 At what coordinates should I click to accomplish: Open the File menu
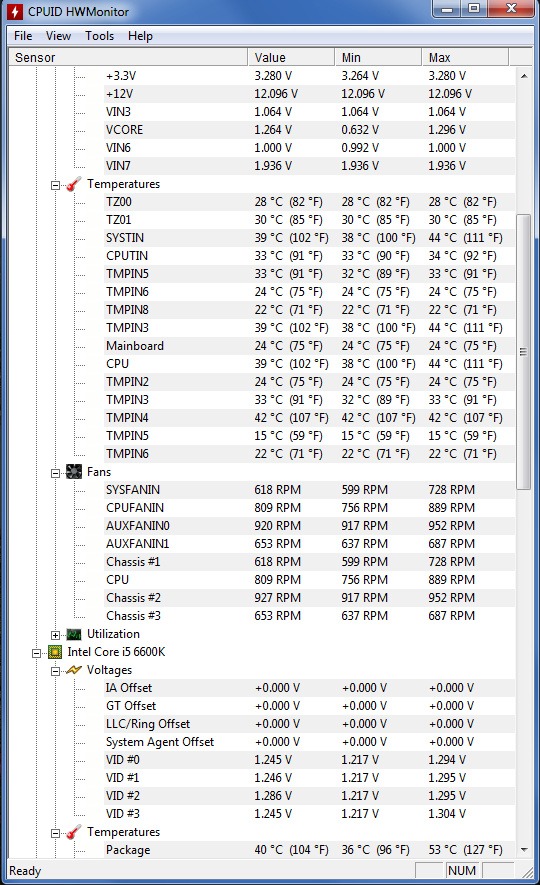(23, 36)
